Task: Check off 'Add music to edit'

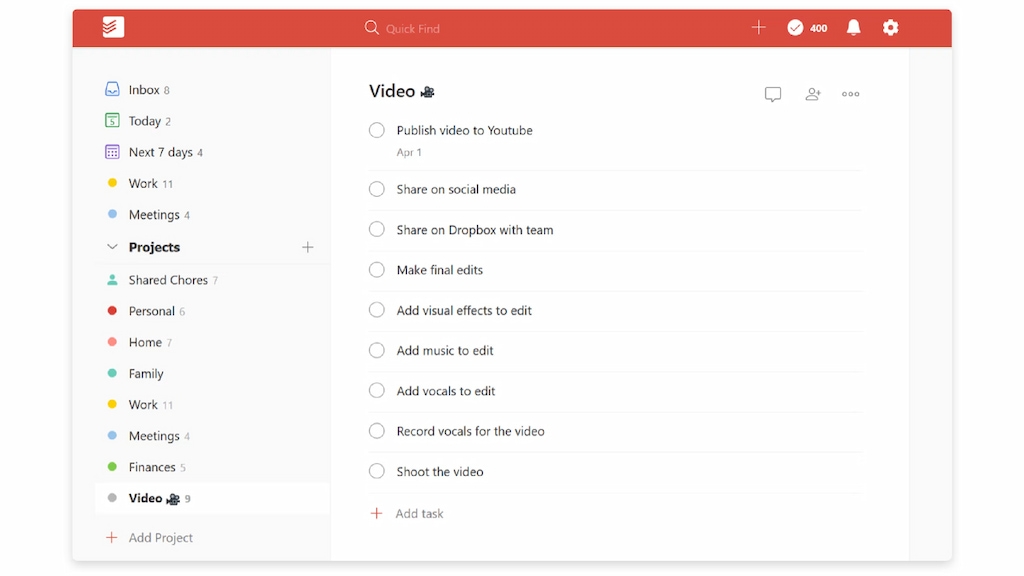Action: (377, 350)
